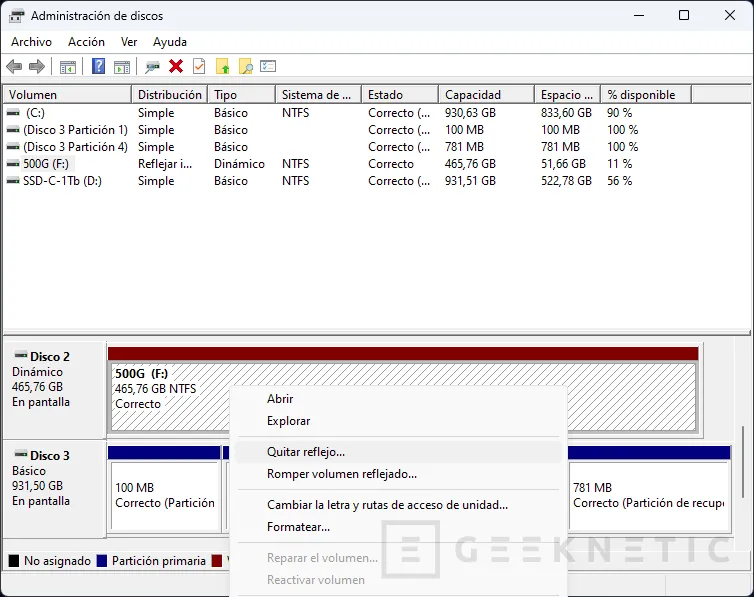Click the '465,76 GB' capacity cell in list
Viewport: 754px width, 597px height.
coord(470,164)
